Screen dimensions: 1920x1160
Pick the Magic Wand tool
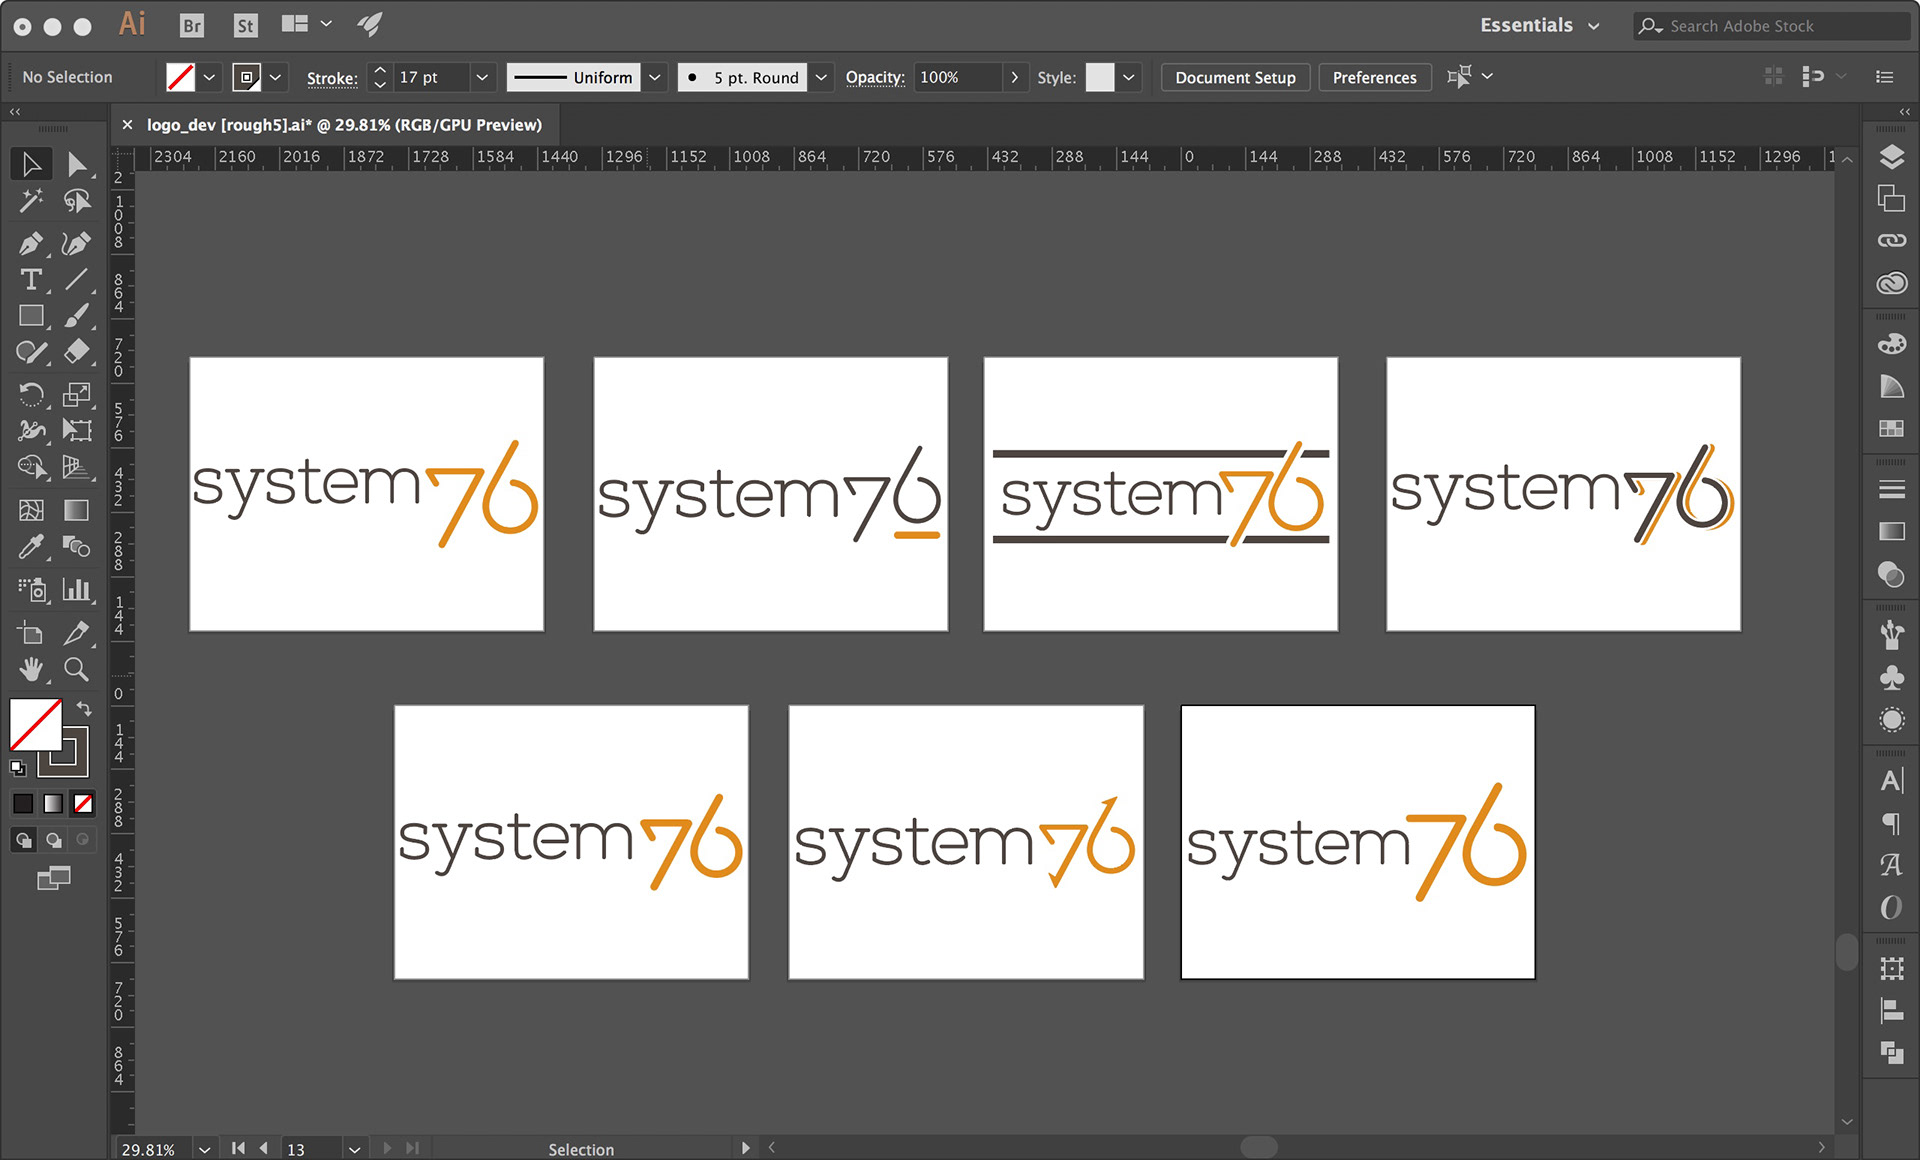pos(31,201)
